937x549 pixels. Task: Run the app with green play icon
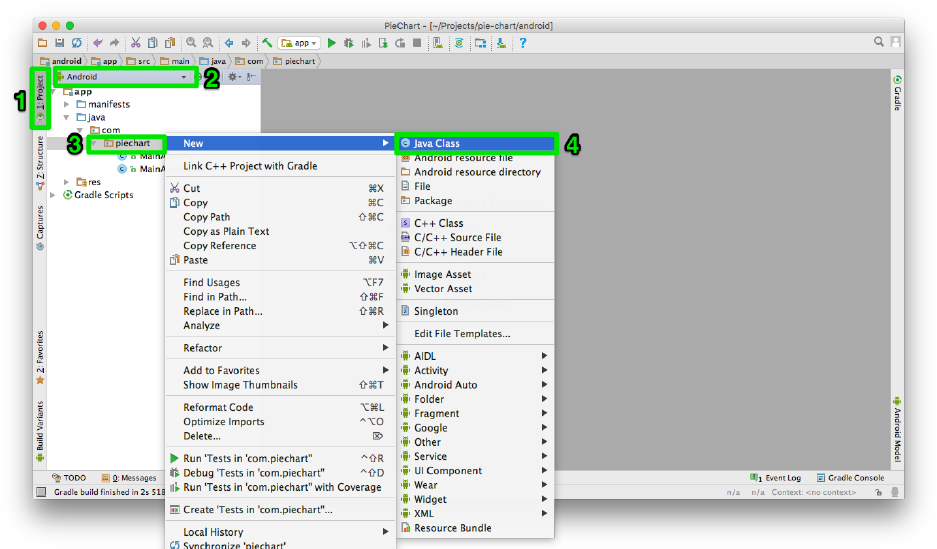tap(332, 43)
